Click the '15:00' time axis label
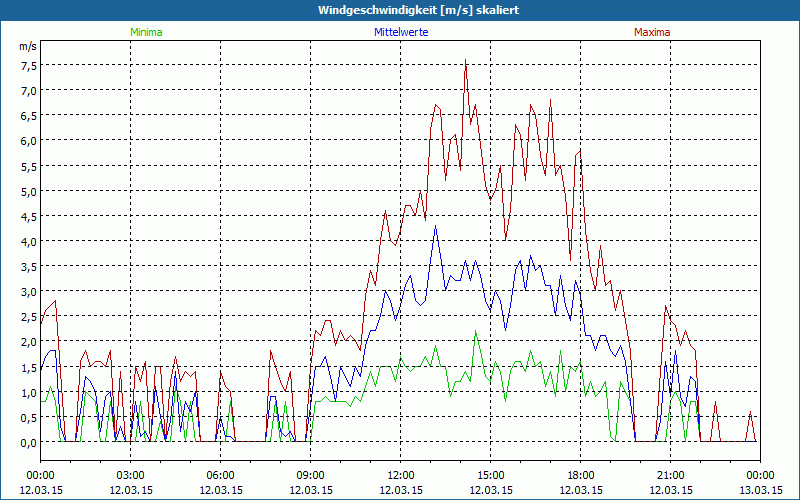 click(x=491, y=476)
